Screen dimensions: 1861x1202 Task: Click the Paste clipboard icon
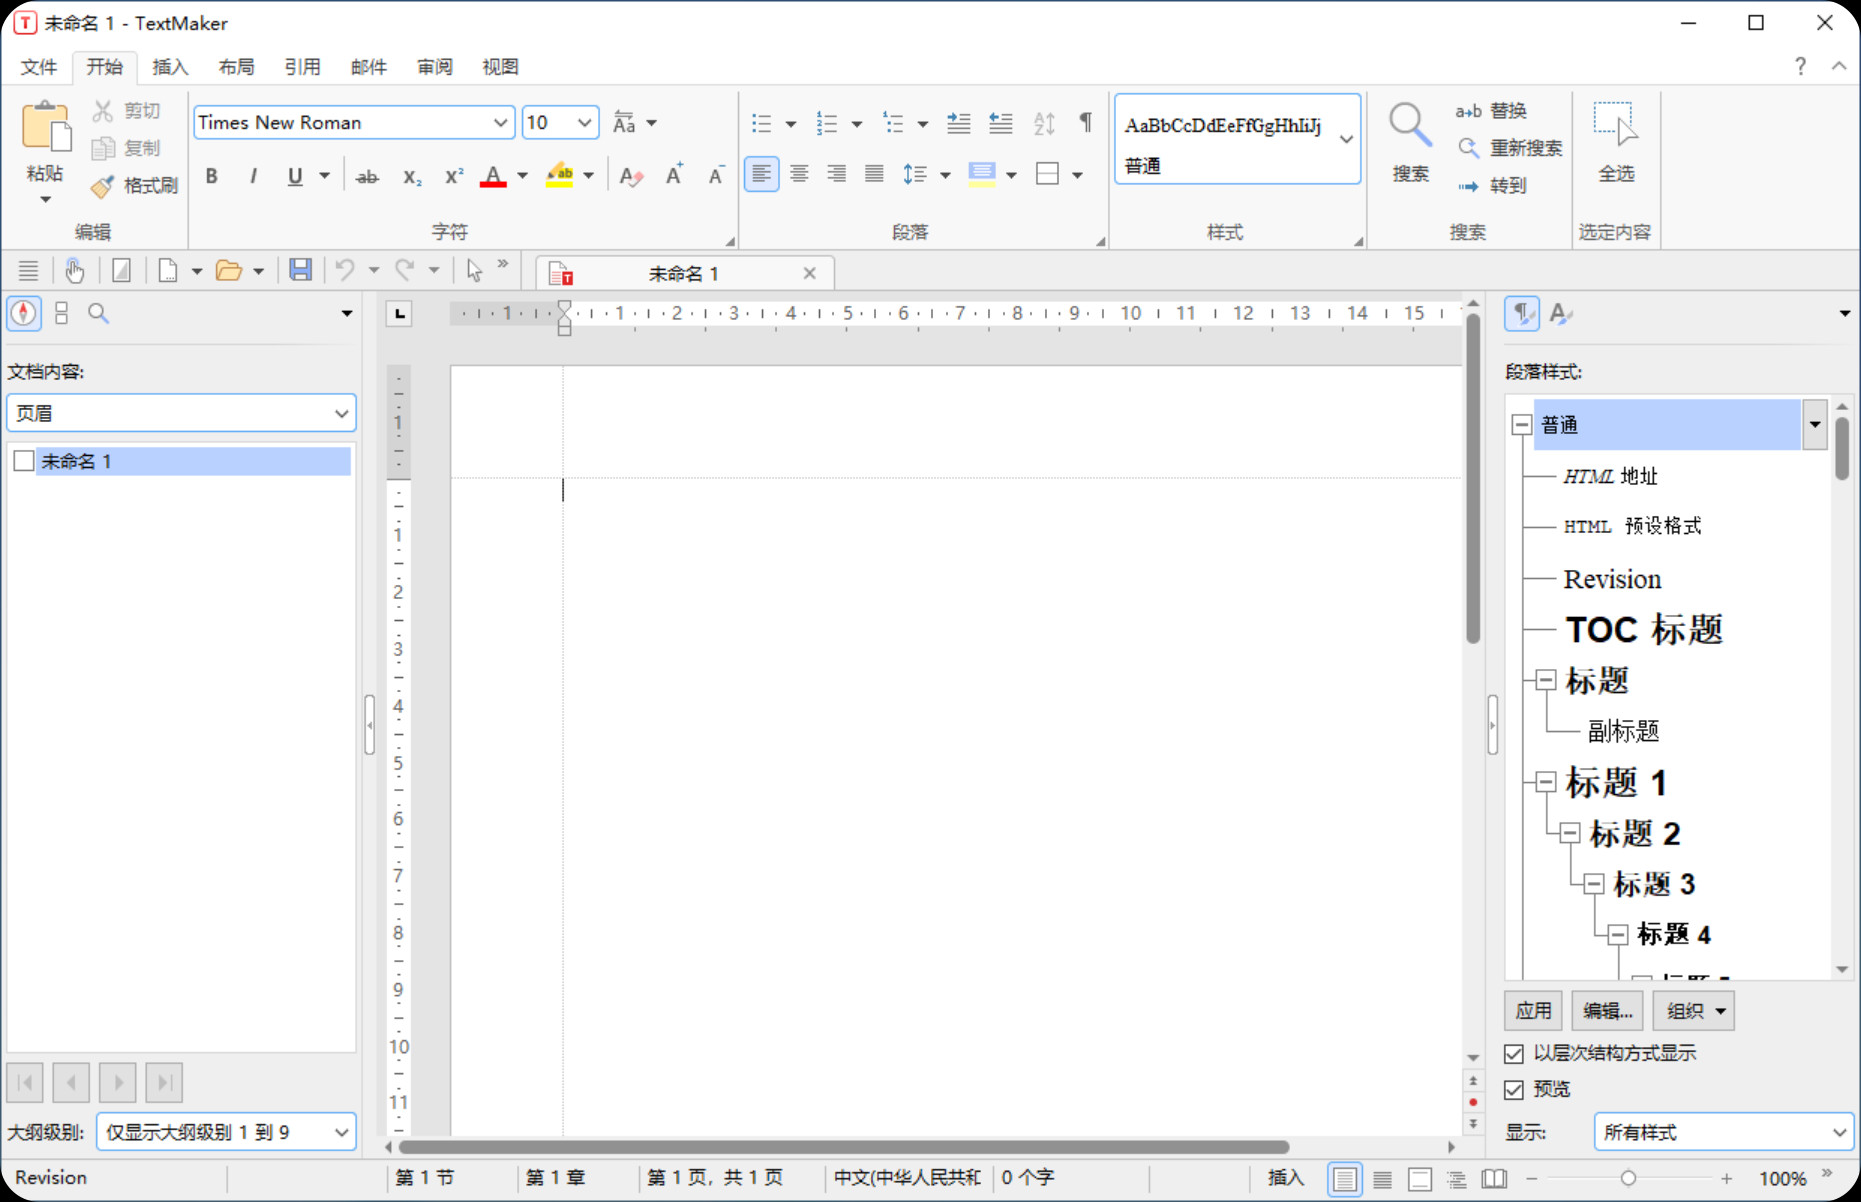coord(46,128)
